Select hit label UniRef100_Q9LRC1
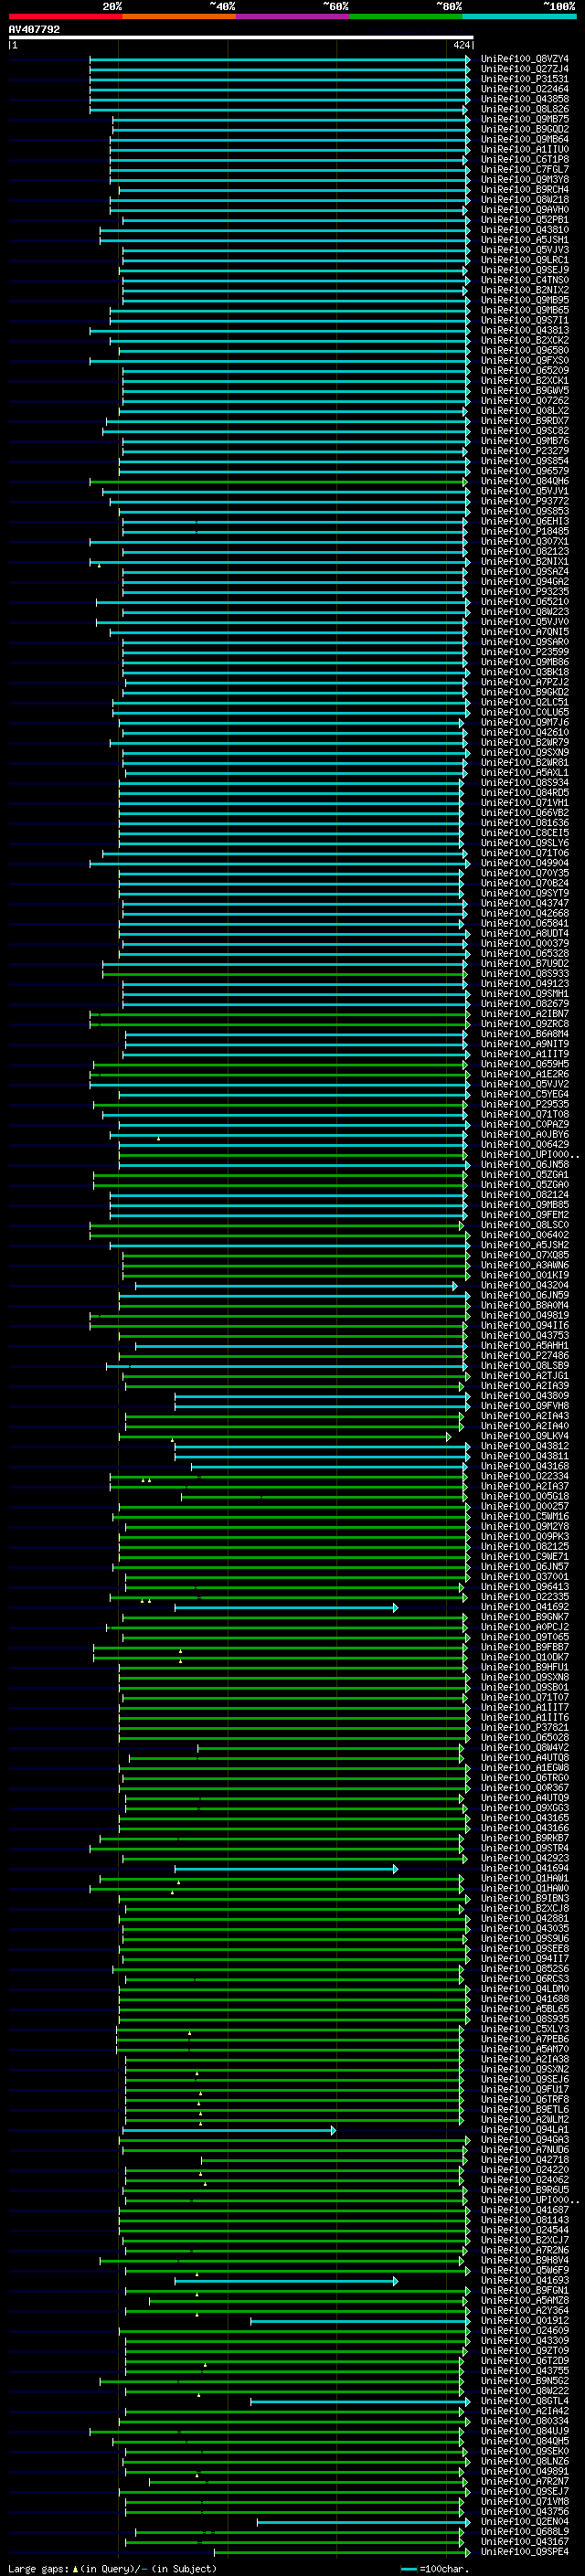This screenshot has width=585, height=2576. click(525, 260)
